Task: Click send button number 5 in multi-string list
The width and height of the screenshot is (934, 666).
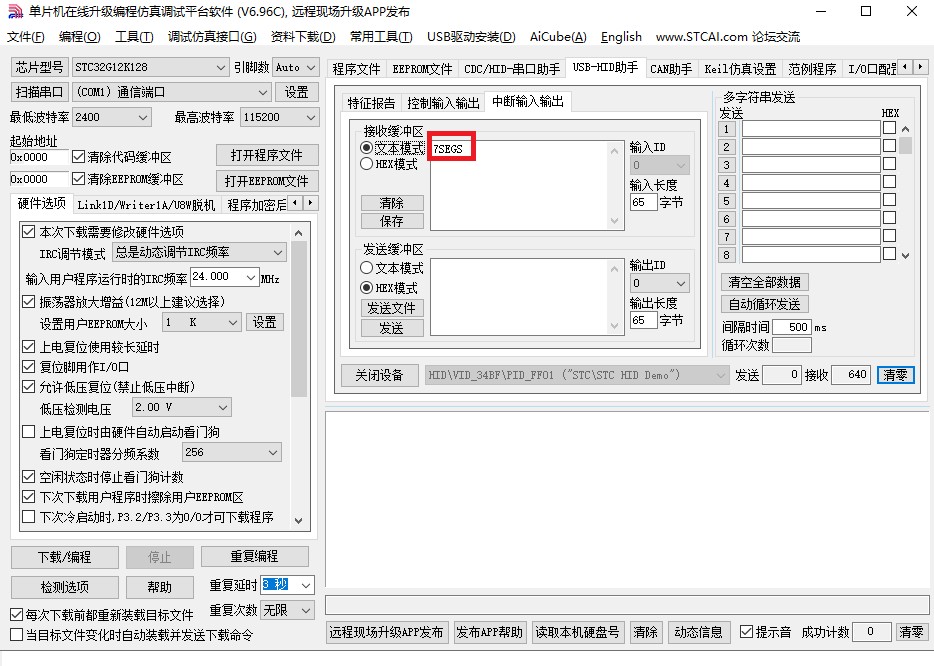Action: pyautogui.click(x=728, y=201)
